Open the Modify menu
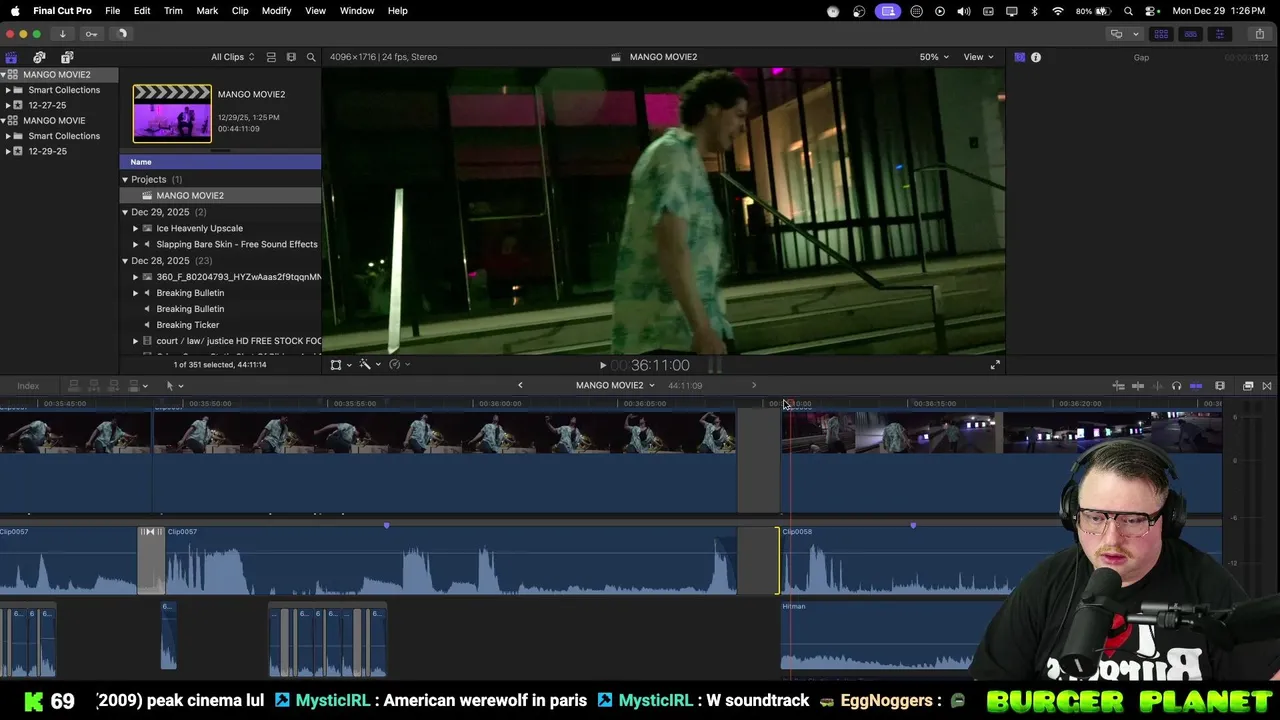Viewport: 1280px width, 720px height. point(277,10)
